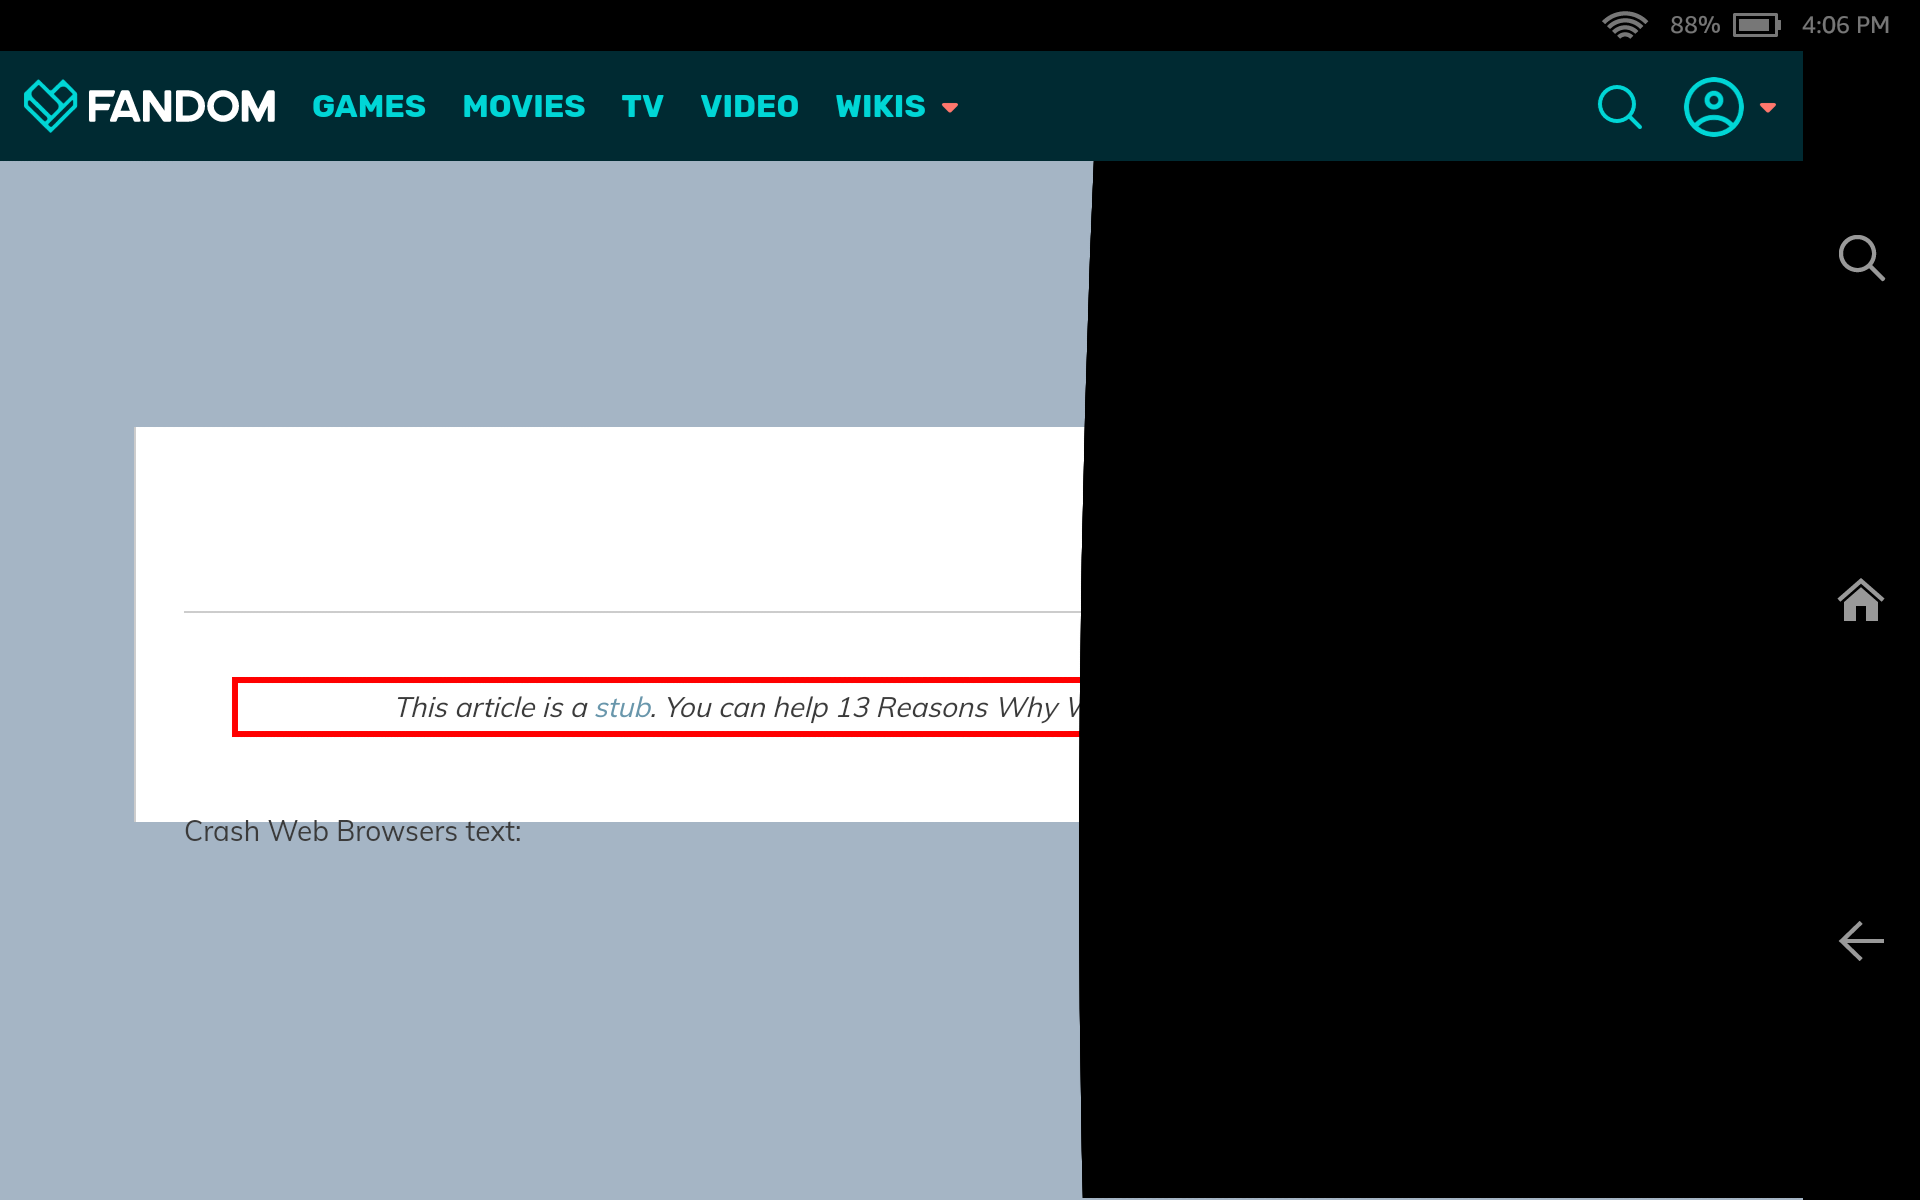Tap the battery status icon
The width and height of the screenshot is (1920, 1200).
1756,24
